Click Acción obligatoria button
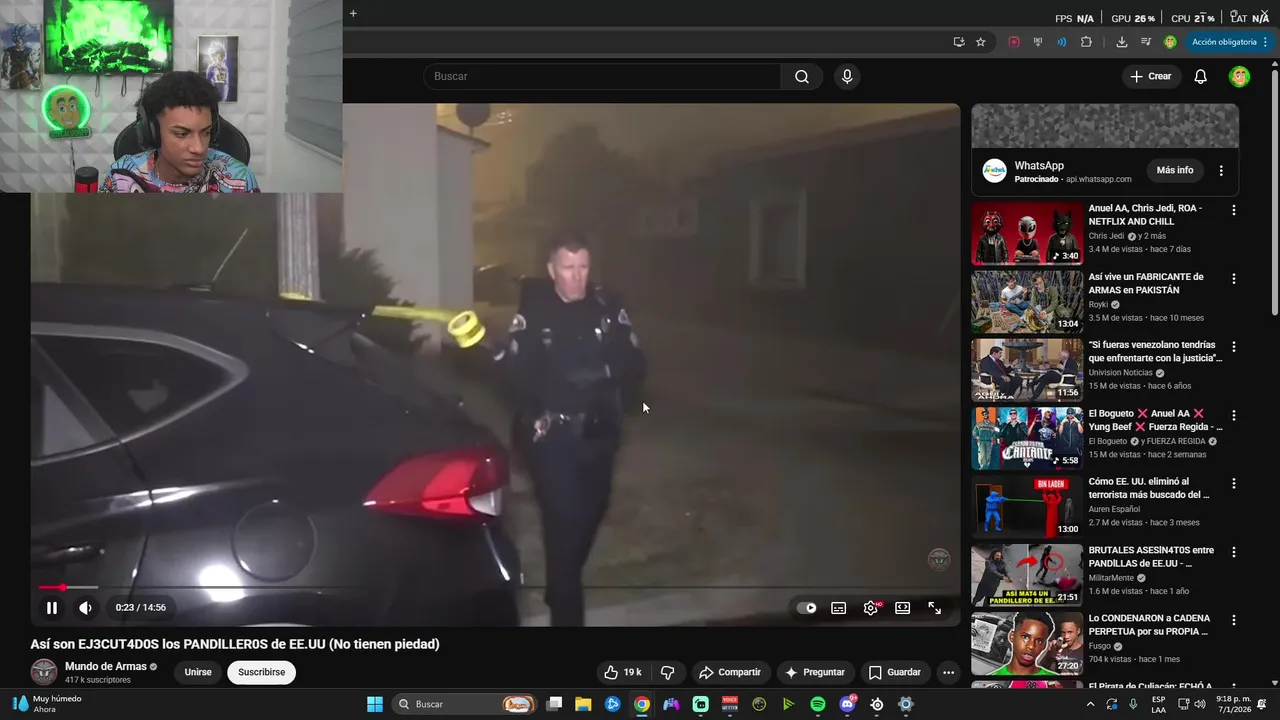The image size is (1280, 720). point(1229,42)
